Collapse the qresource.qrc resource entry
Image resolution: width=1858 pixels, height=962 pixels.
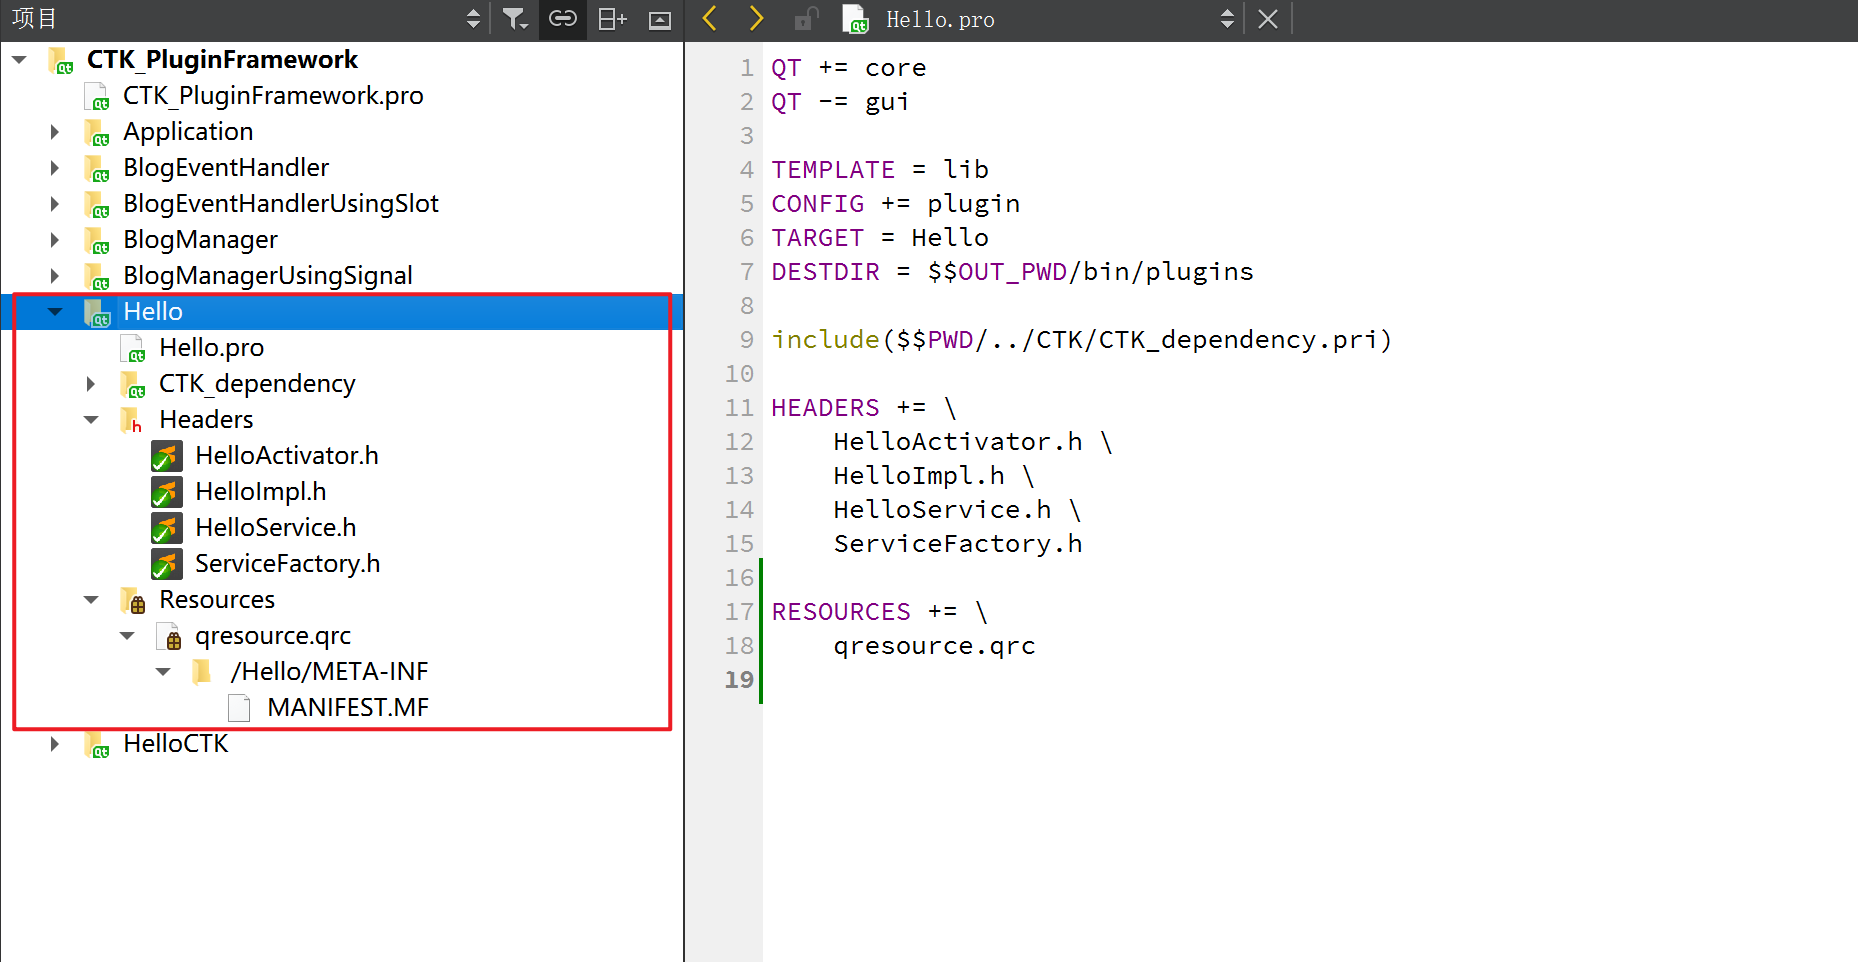pos(126,635)
